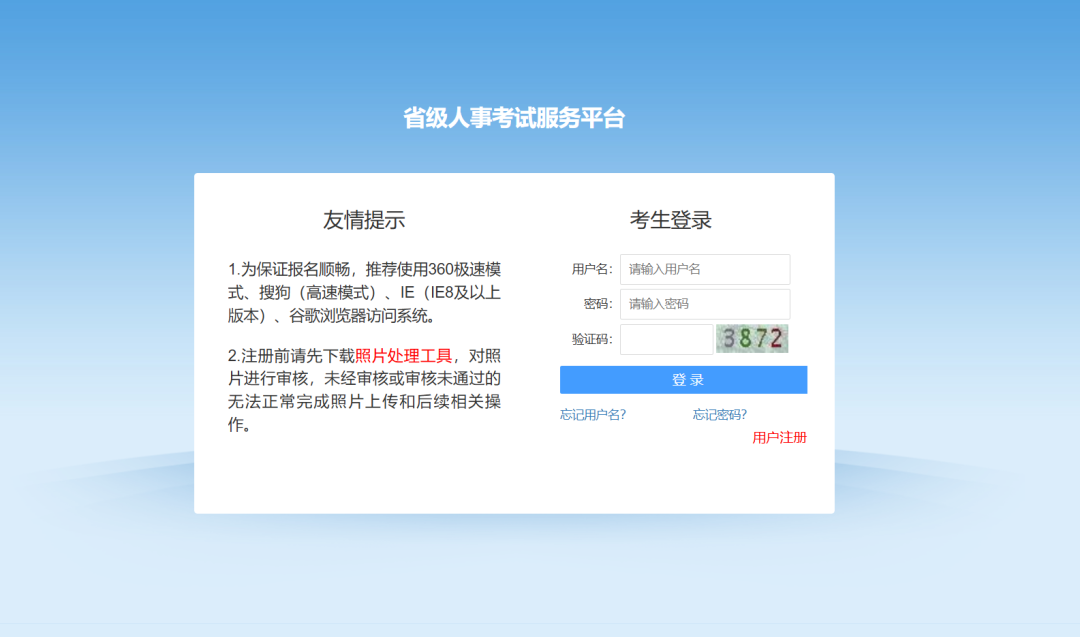Viewport: 1080px width, 637px height.
Task: Open the red 用户注册 registration link
Action: [x=782, y=438]
